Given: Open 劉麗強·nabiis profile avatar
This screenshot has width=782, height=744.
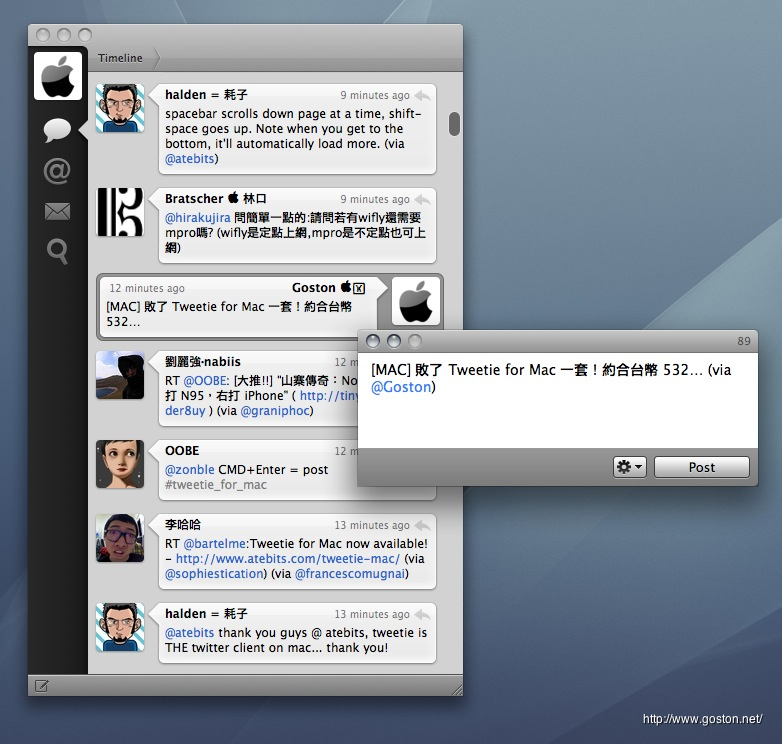Looking at the screenshot, I should 120,375.
